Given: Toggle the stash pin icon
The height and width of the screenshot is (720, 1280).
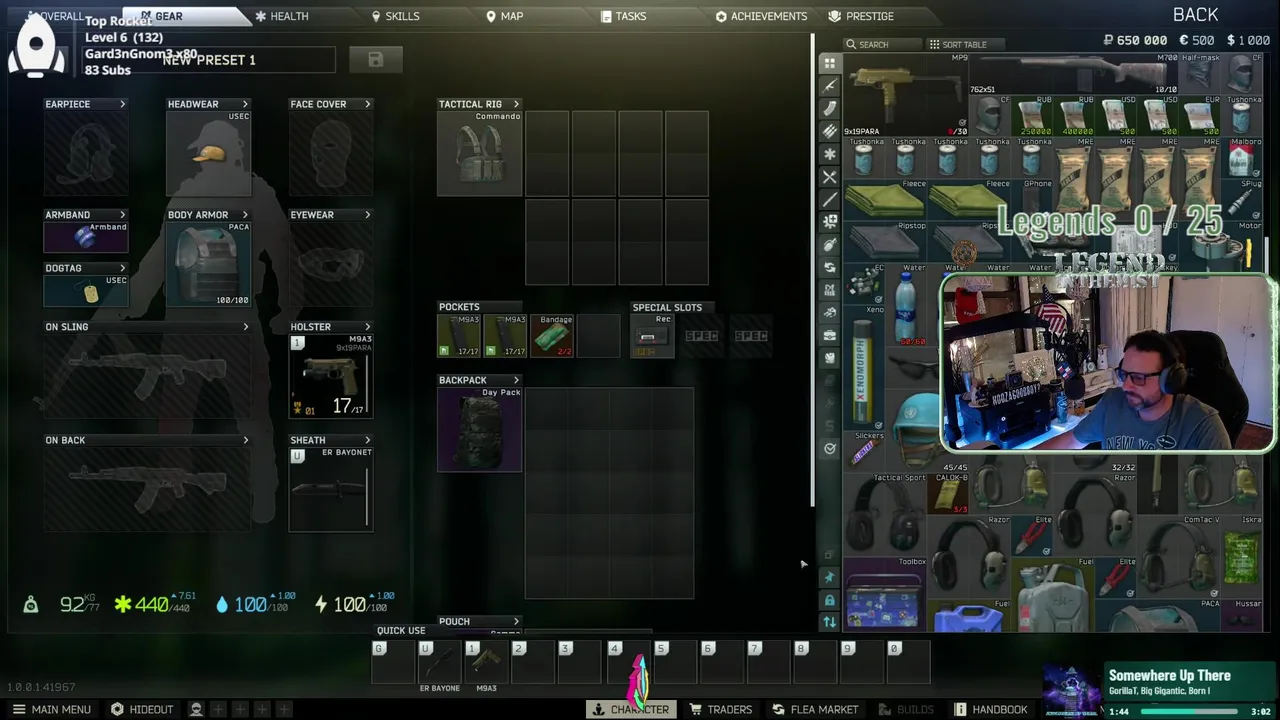Looking at the screenshot, I should click(829, 577).
